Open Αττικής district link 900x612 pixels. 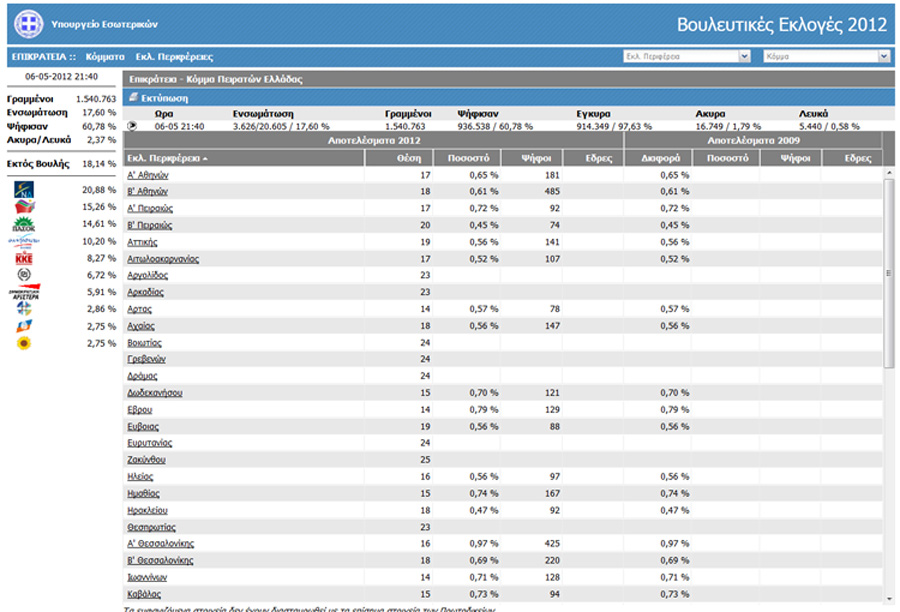click(142, 242)
